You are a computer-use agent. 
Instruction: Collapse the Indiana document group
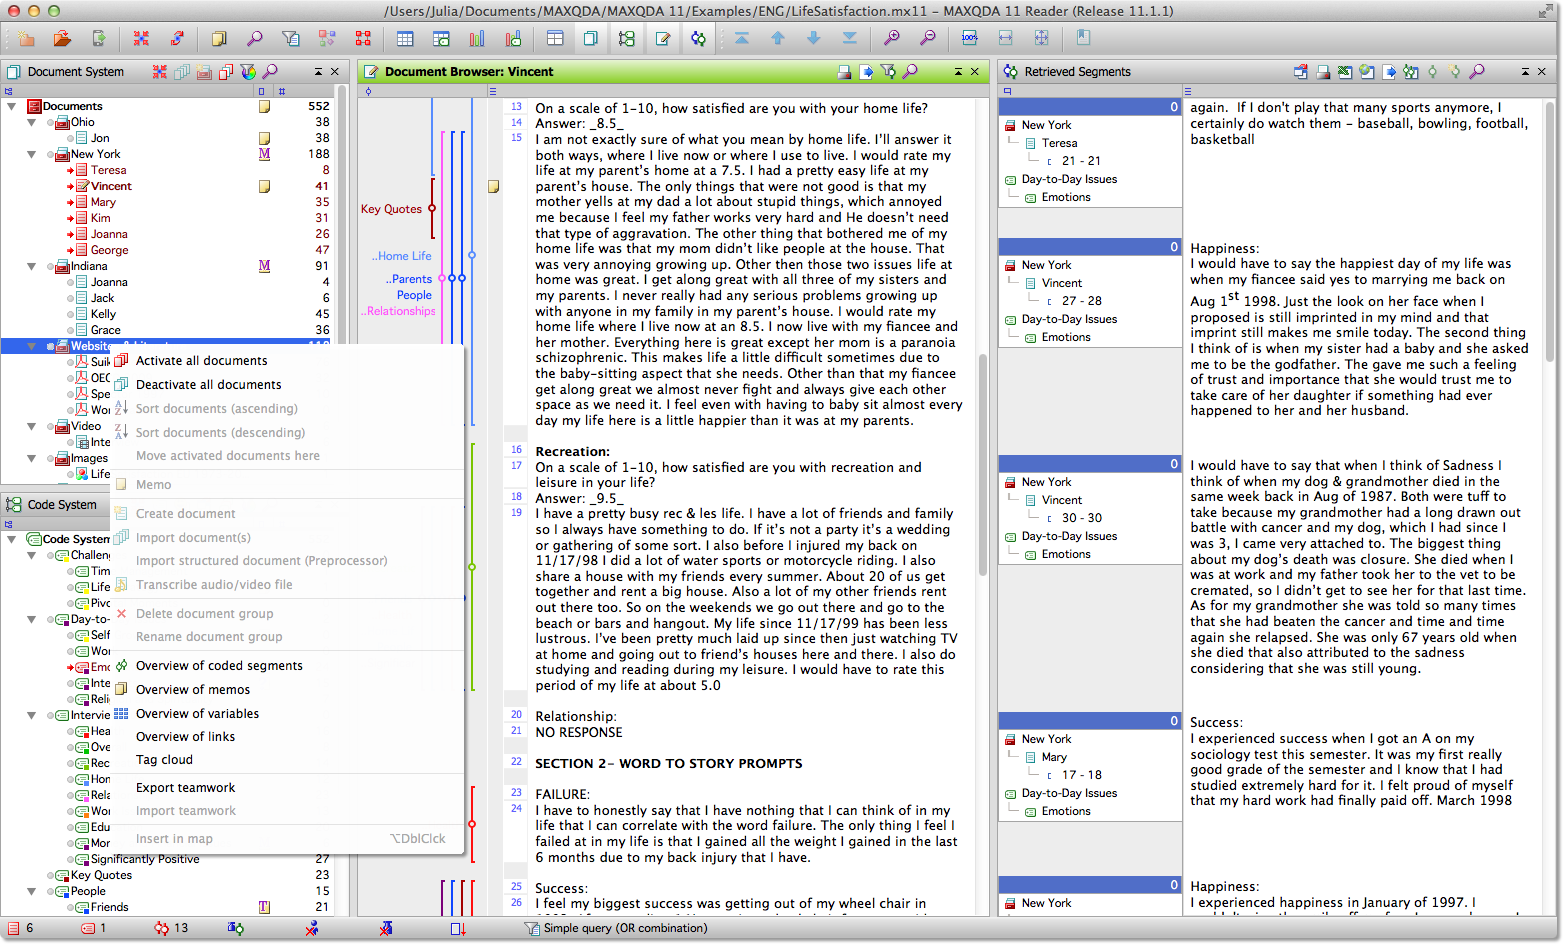(x=32, y=266)
